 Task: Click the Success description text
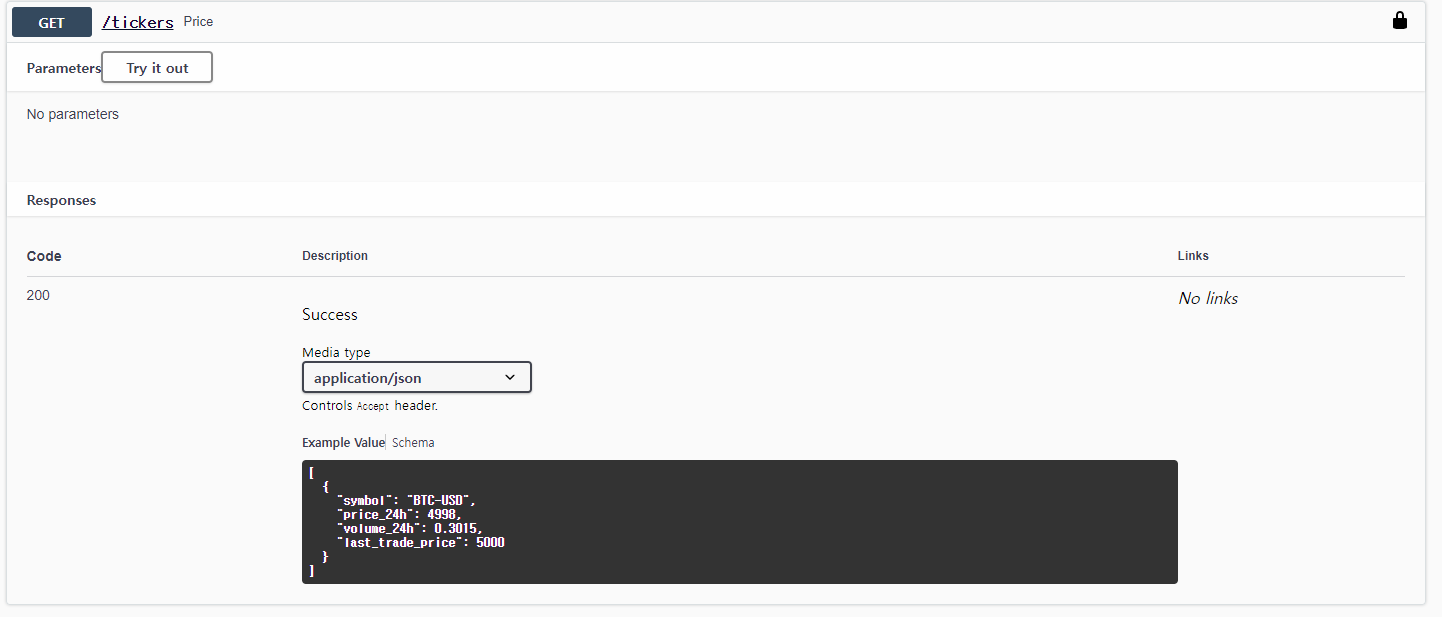[330, 314]
